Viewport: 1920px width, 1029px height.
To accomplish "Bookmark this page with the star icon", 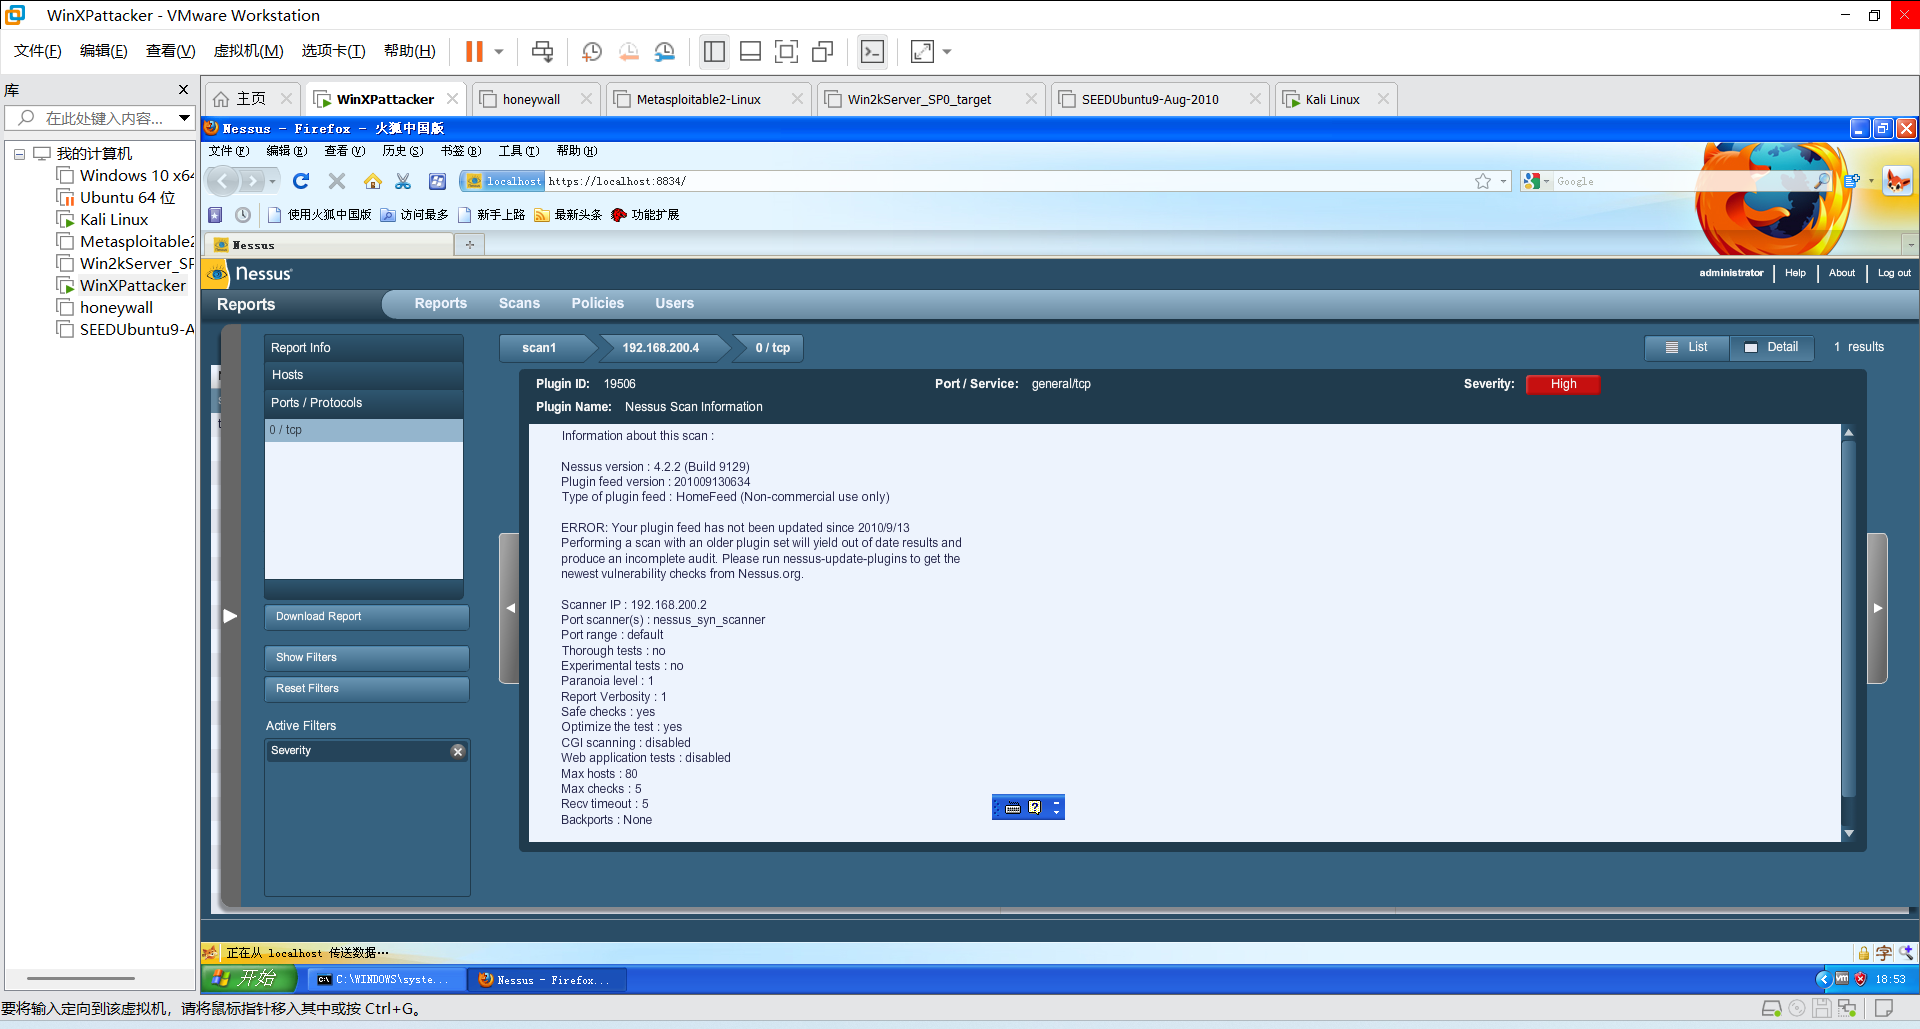I will tap(1483, 181).
